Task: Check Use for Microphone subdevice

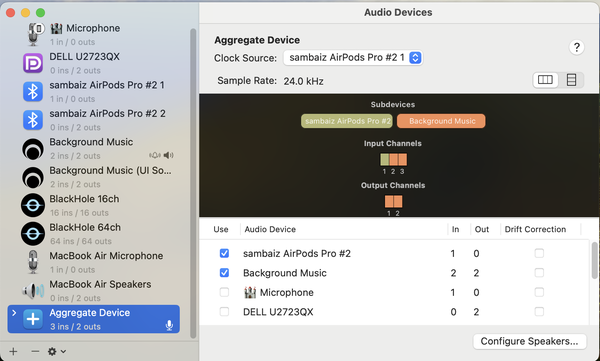Action: (224, 292)
